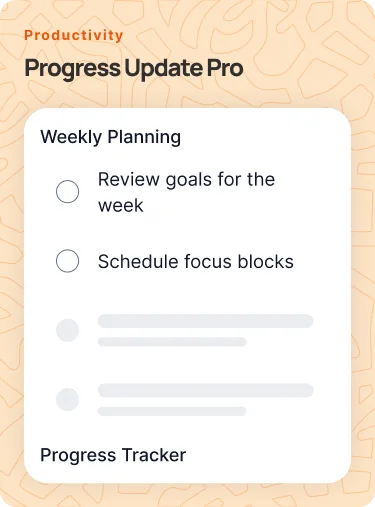
Task: Click patterned strip beneath the white card
Action: (x=187, y=495)
